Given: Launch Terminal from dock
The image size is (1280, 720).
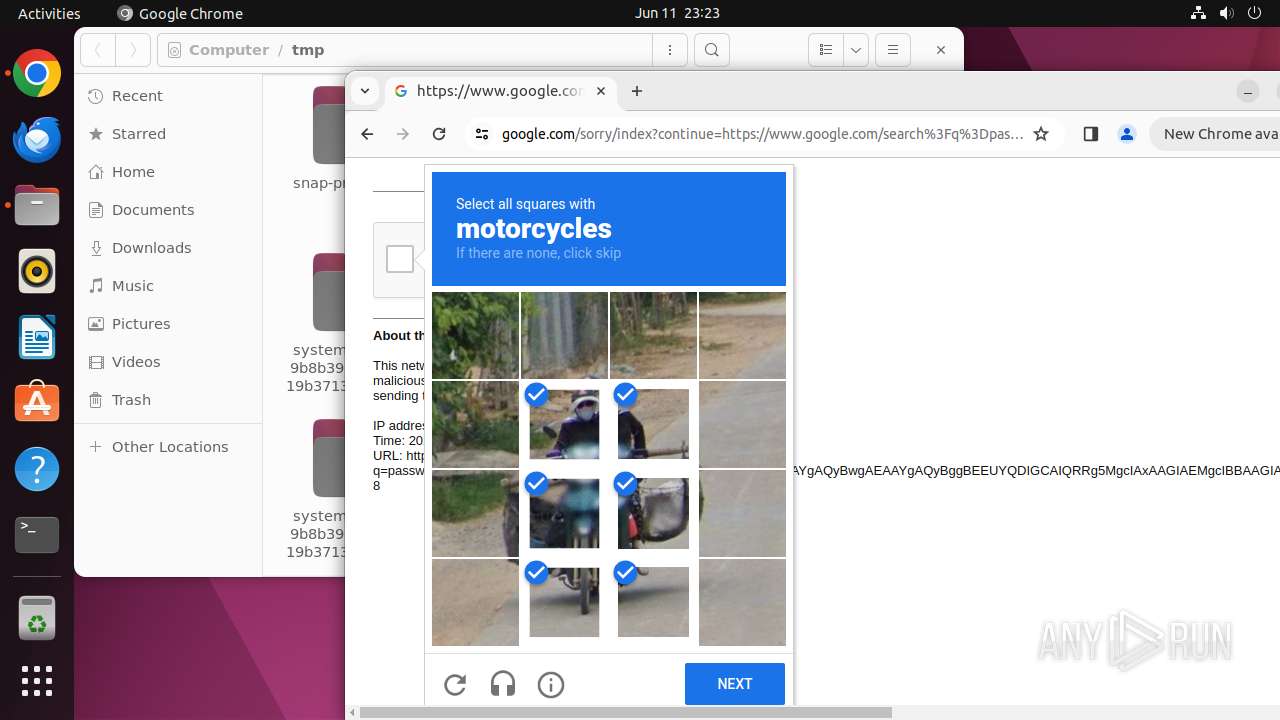Looking at the screenshot, I should click(37, 535).
